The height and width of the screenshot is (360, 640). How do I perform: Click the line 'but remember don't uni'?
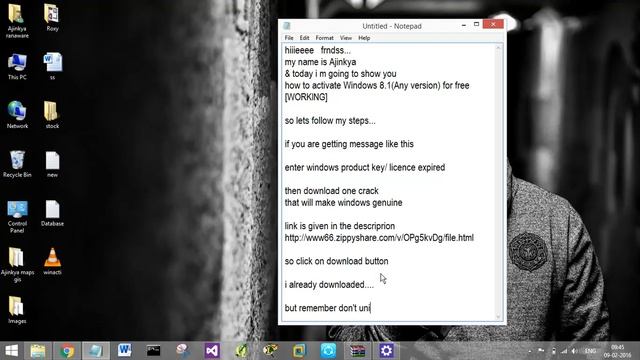pos(327,308)
